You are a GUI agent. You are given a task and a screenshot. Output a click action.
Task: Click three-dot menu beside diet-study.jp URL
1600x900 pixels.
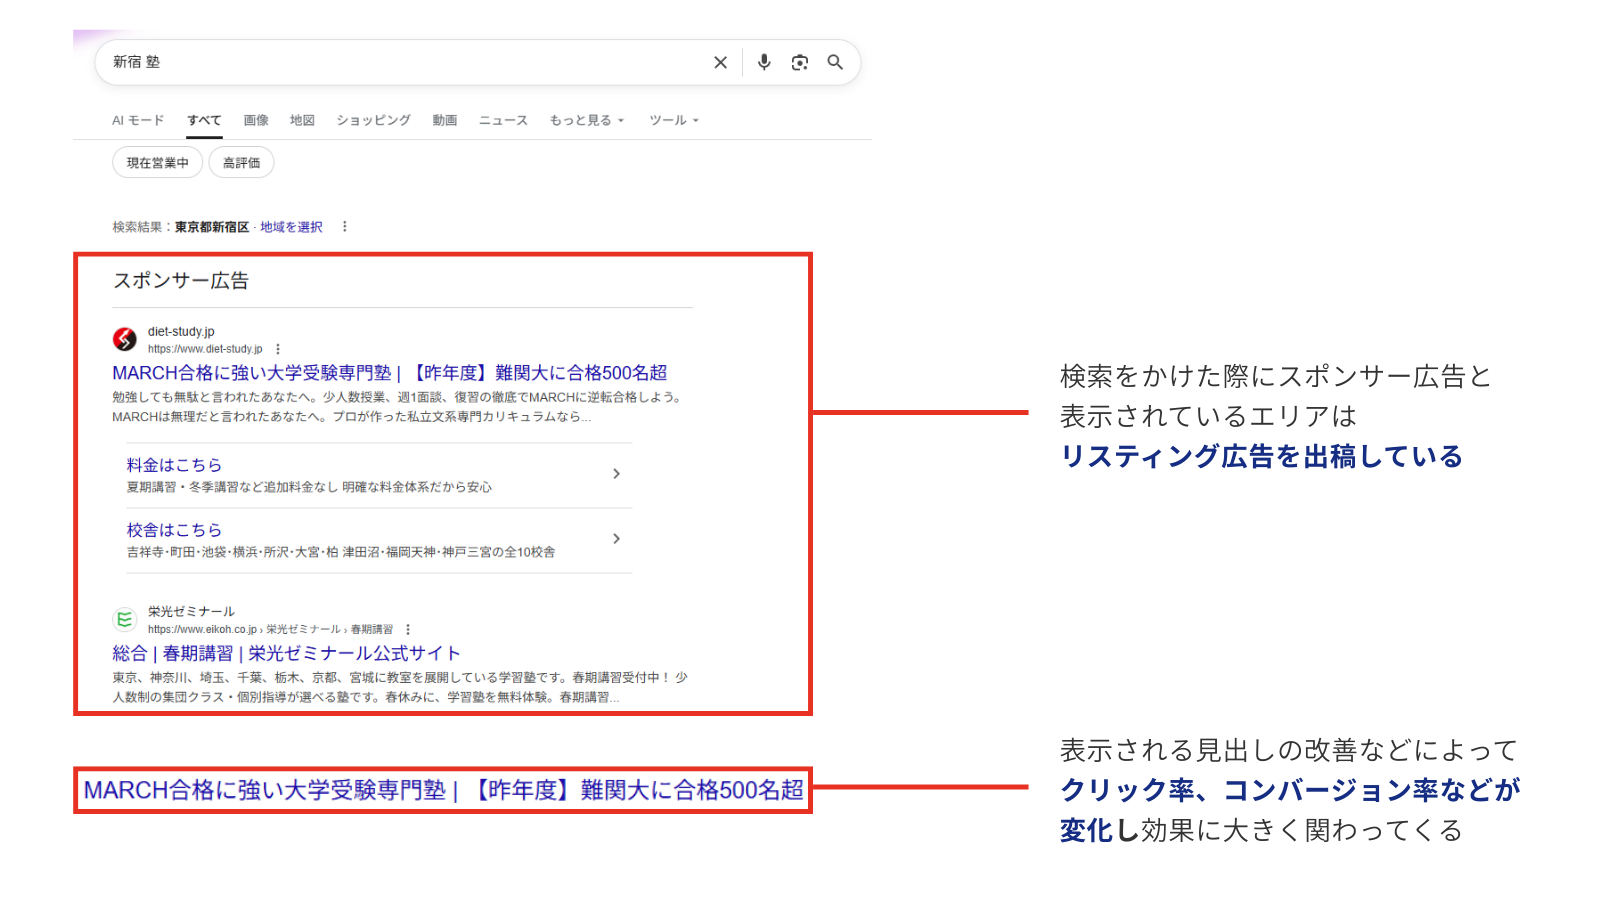tap(278, 349)
